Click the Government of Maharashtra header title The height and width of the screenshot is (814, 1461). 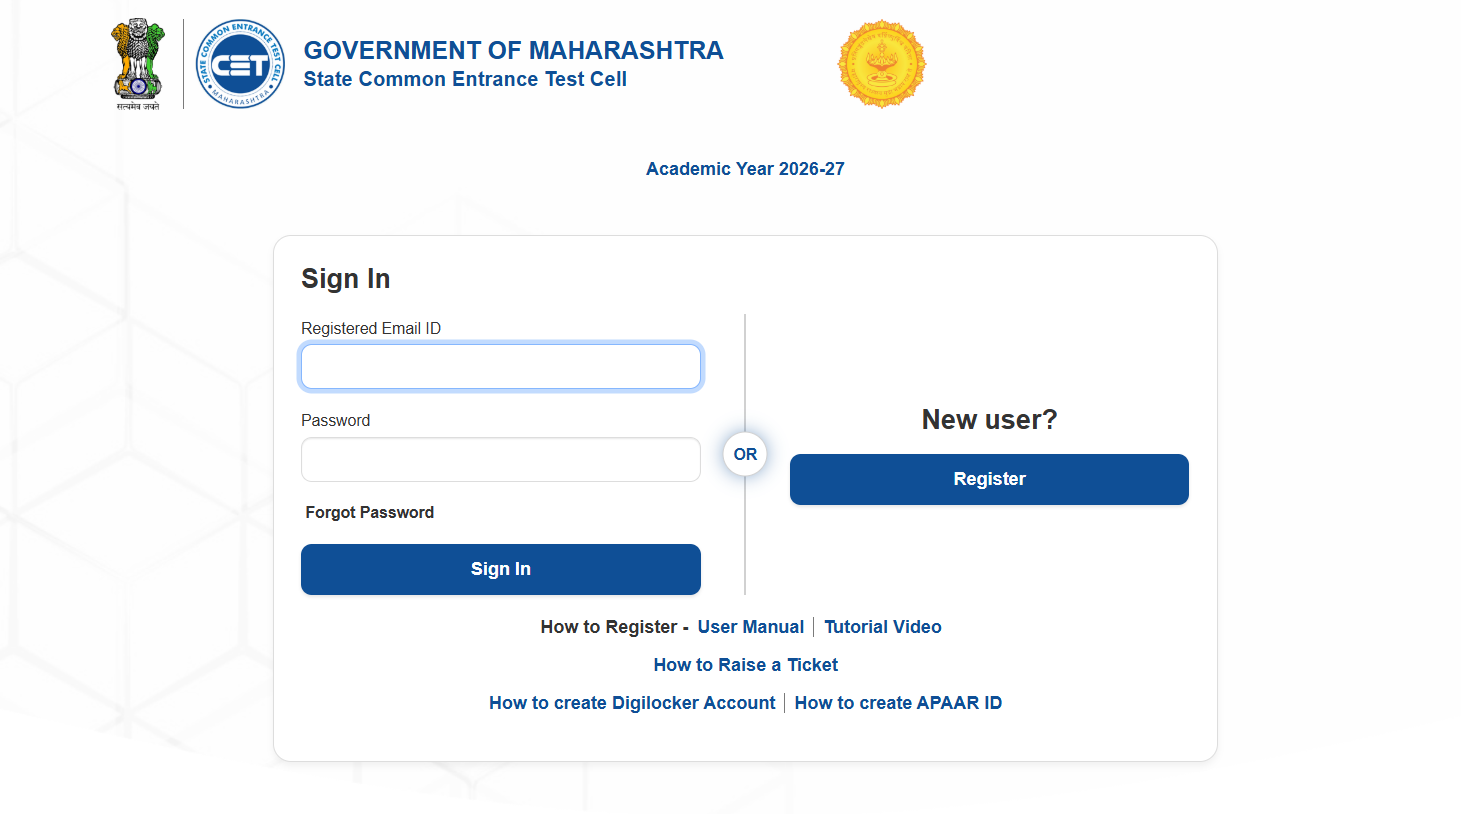click(513, 50)
